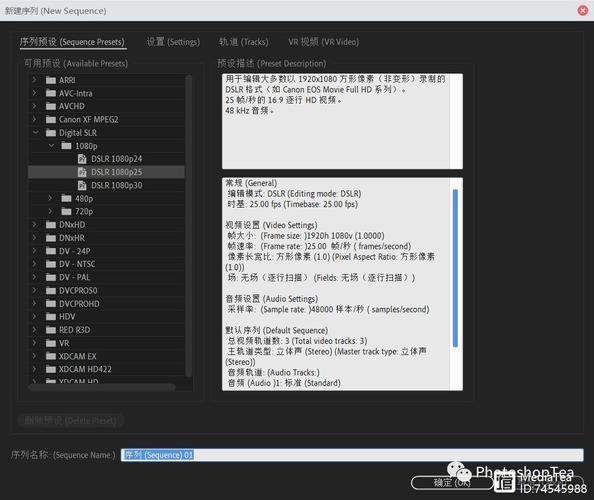Select the DSLR 1080p24 preset icon
This screenshot has height=500, width=594.
(x=82, y=159)
